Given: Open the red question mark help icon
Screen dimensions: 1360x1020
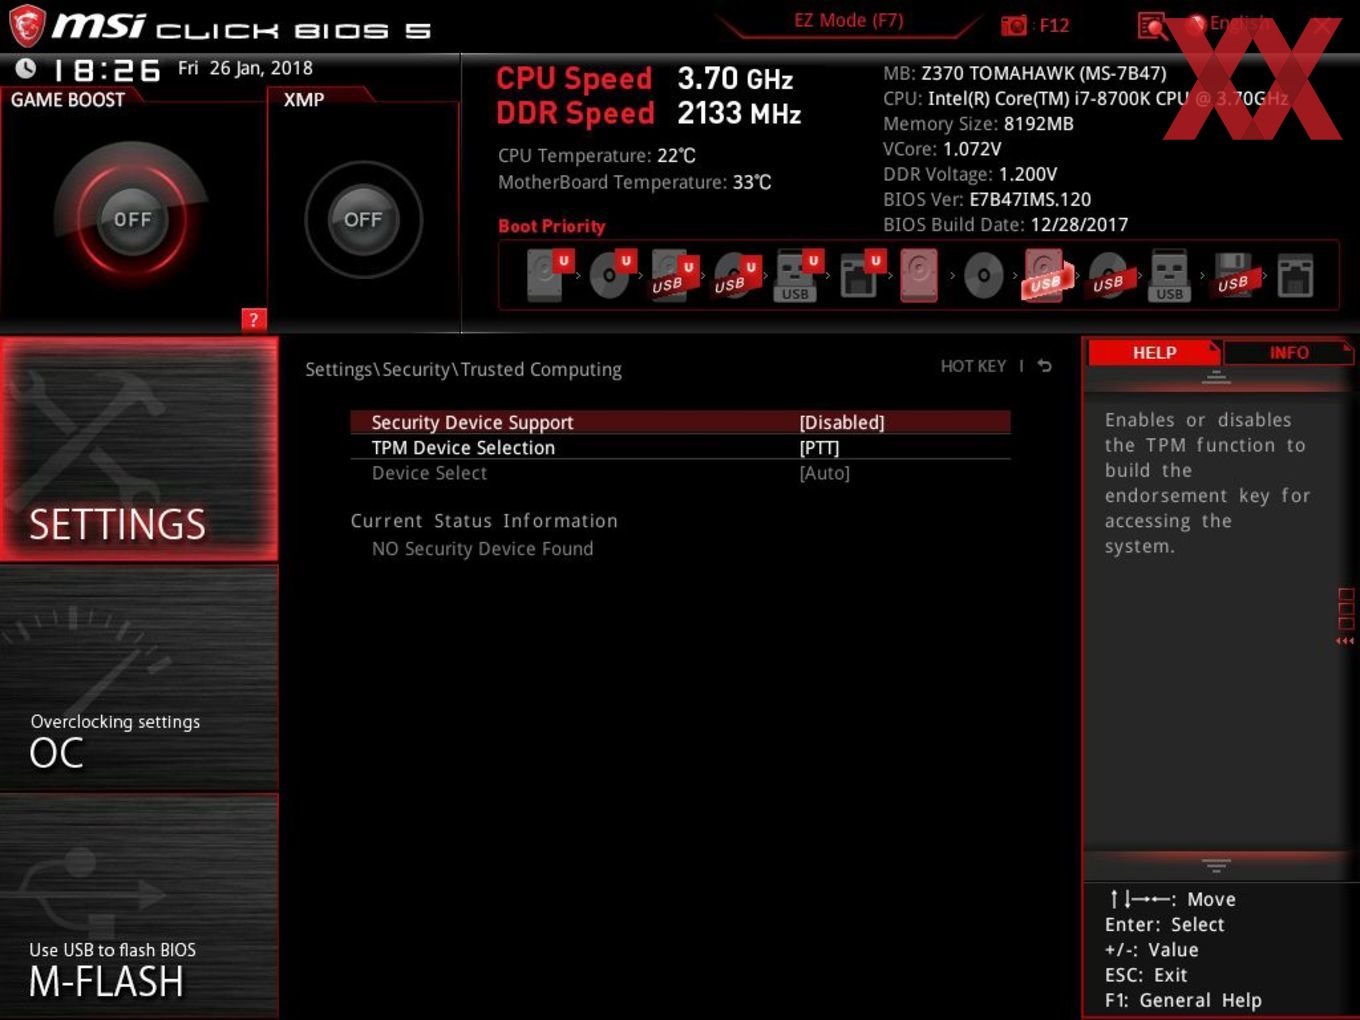Looking at the screenshot, I should coord(253,319).
